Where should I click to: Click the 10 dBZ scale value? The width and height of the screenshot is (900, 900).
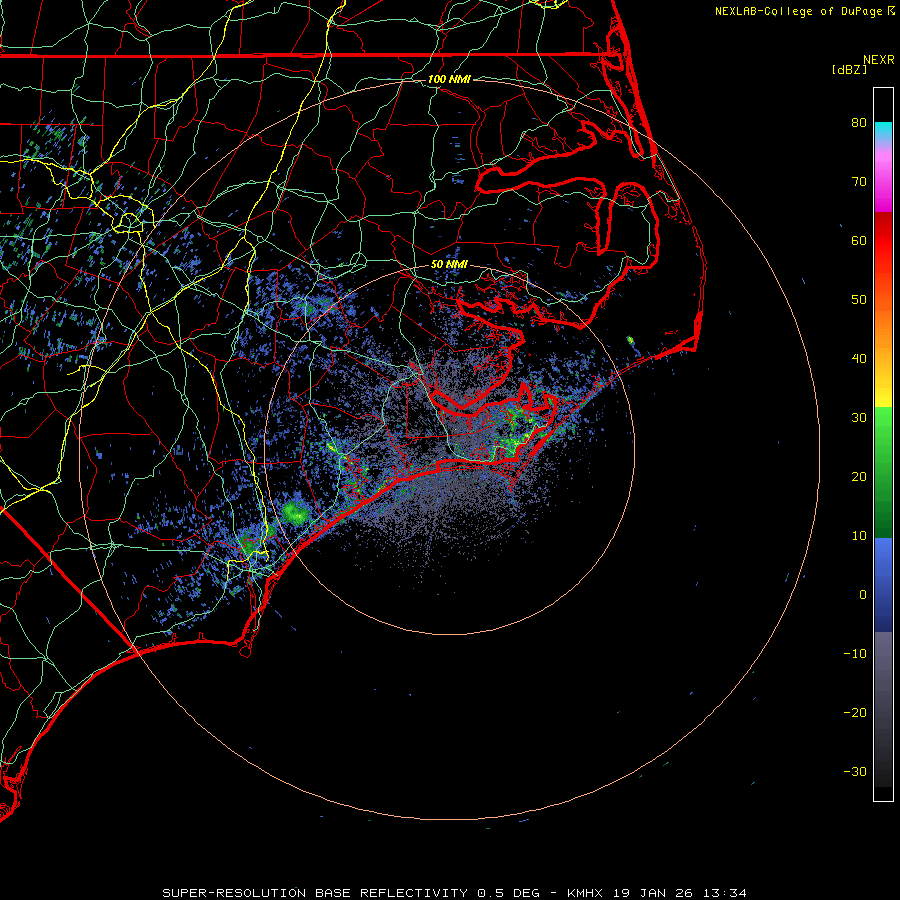click(x=859, y=536)
